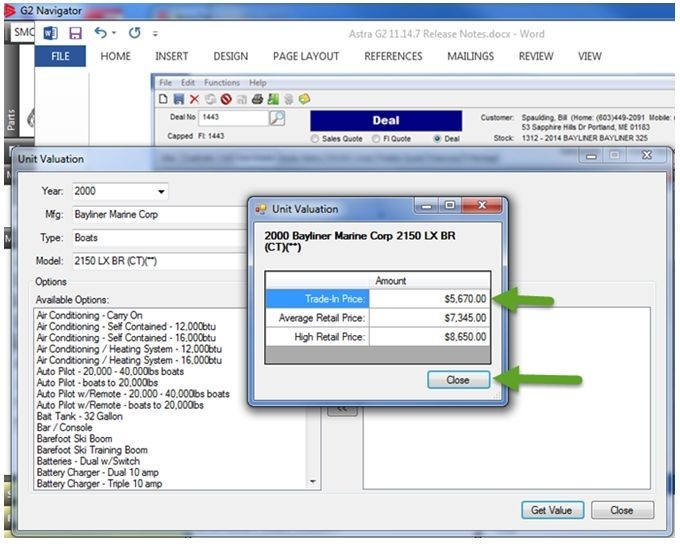Click the Available Options list scroll-down arrow
Image resolution: width=680 pixels, height=544 pixels.
coord(313,482)
